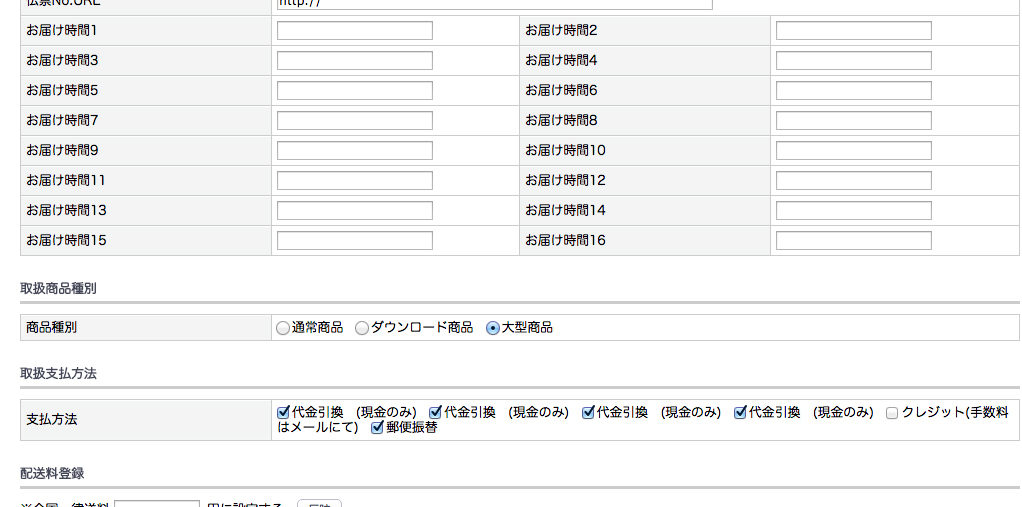Click the お届け時間2 text box
The height and width of the screenshot is (507, 1022).
pyautogui.click(x=853, y=31)
